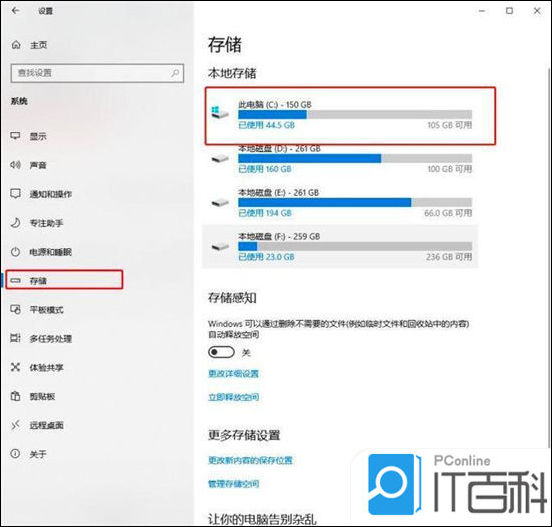Open 本地磁盘 (F:) storage details
Screen dimensions: 552x527
pos(340,246)
